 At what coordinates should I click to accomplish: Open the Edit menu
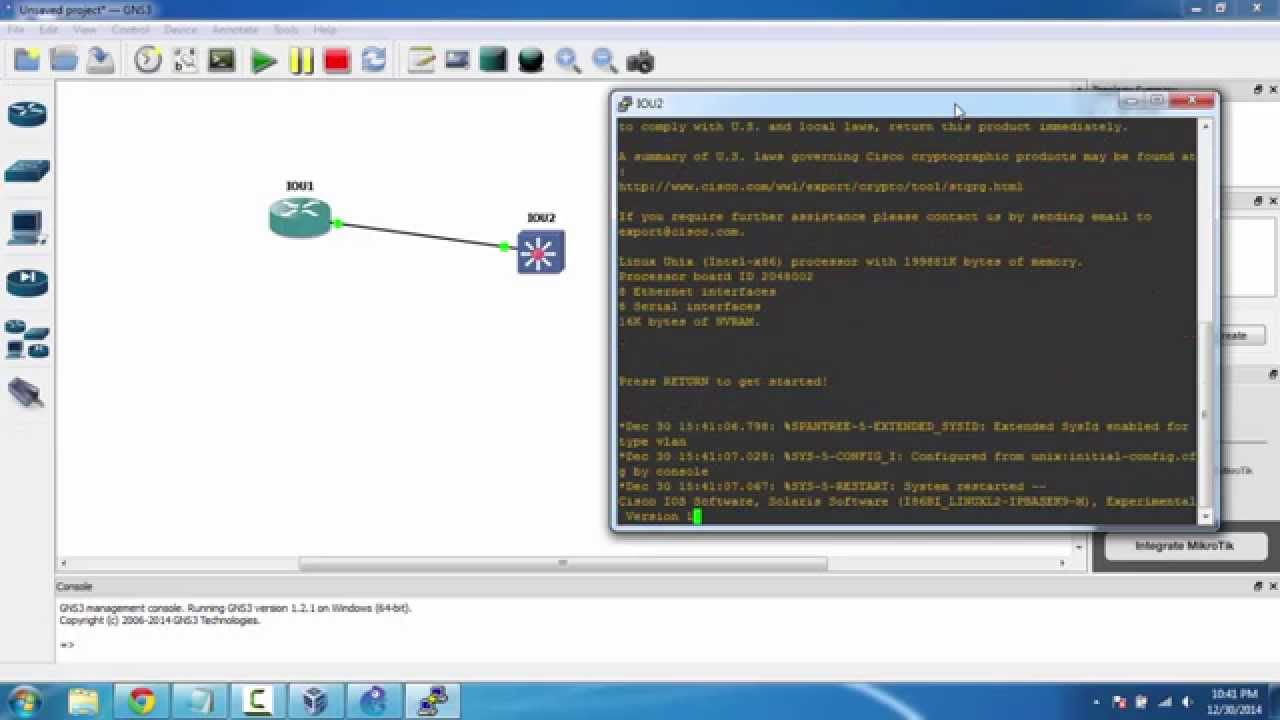tap(48, 30)
